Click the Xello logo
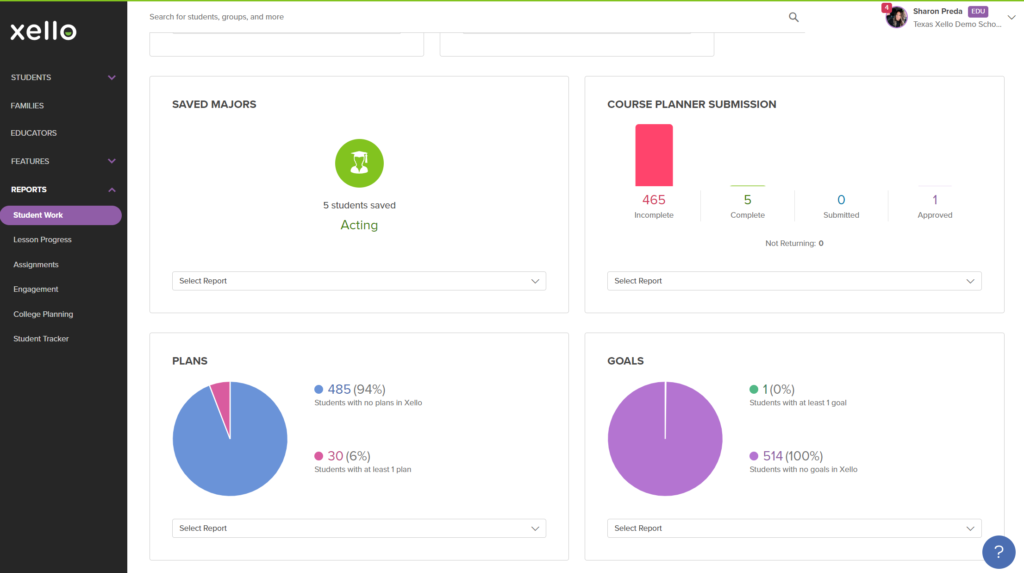 click(44, 31)
